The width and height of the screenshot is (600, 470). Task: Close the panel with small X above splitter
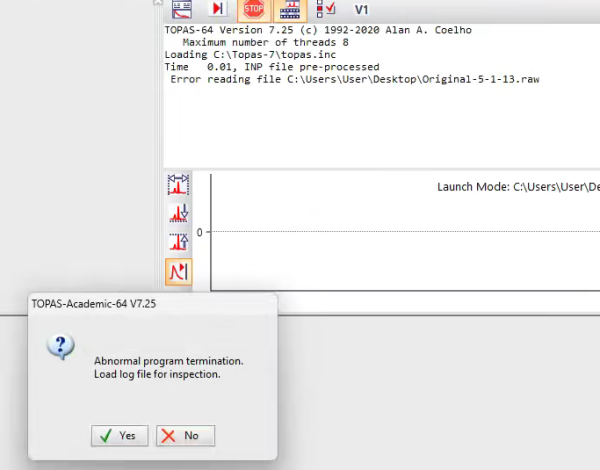[158, 2]
